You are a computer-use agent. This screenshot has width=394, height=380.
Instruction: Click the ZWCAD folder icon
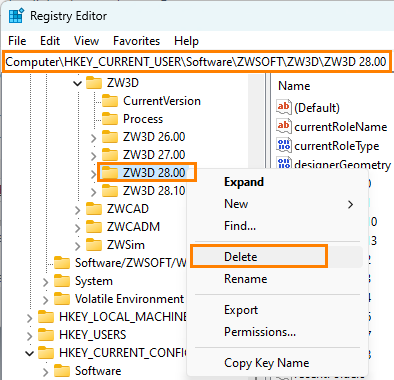point(94,209)
